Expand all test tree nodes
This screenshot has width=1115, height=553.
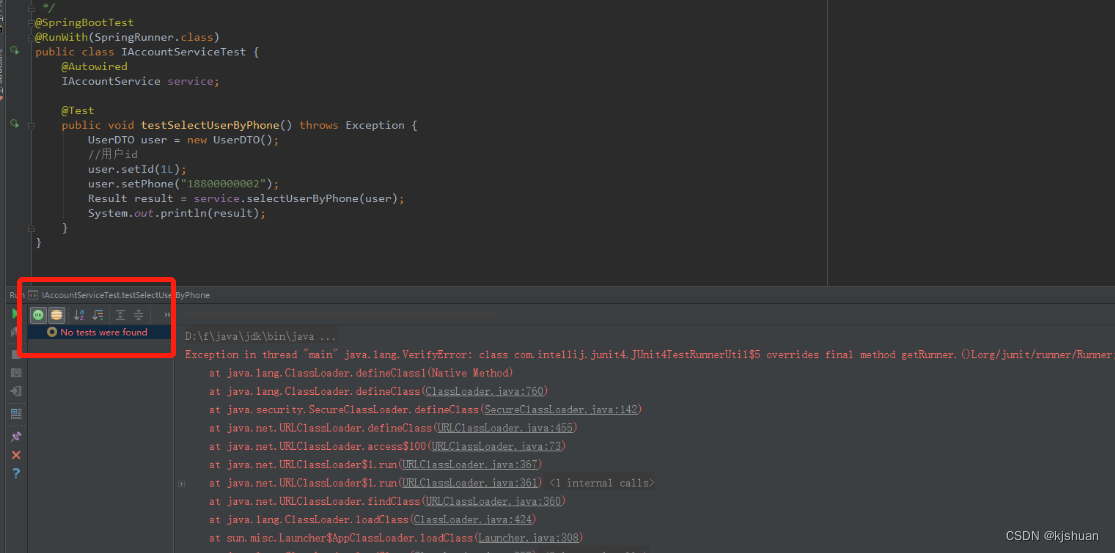coord(121,315)
